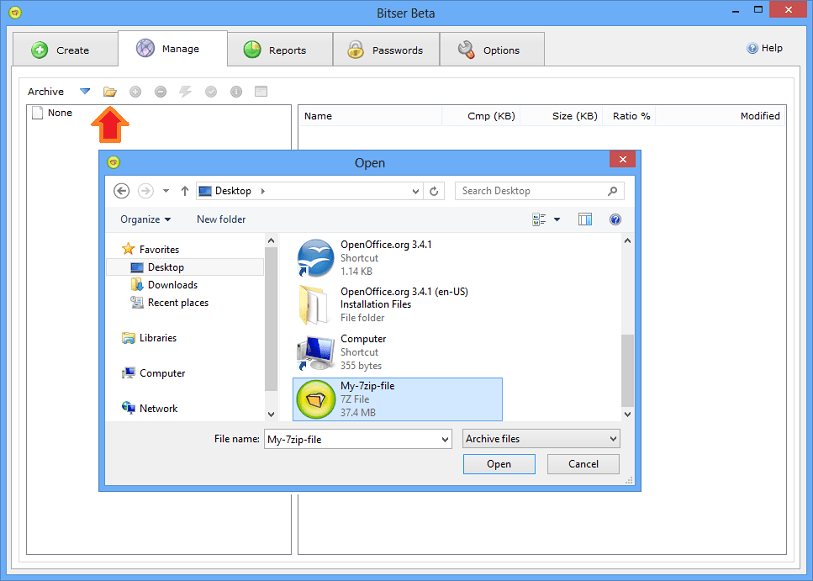Click file list scrollbar up arrow
813x581 pixels.
[627, 240]
